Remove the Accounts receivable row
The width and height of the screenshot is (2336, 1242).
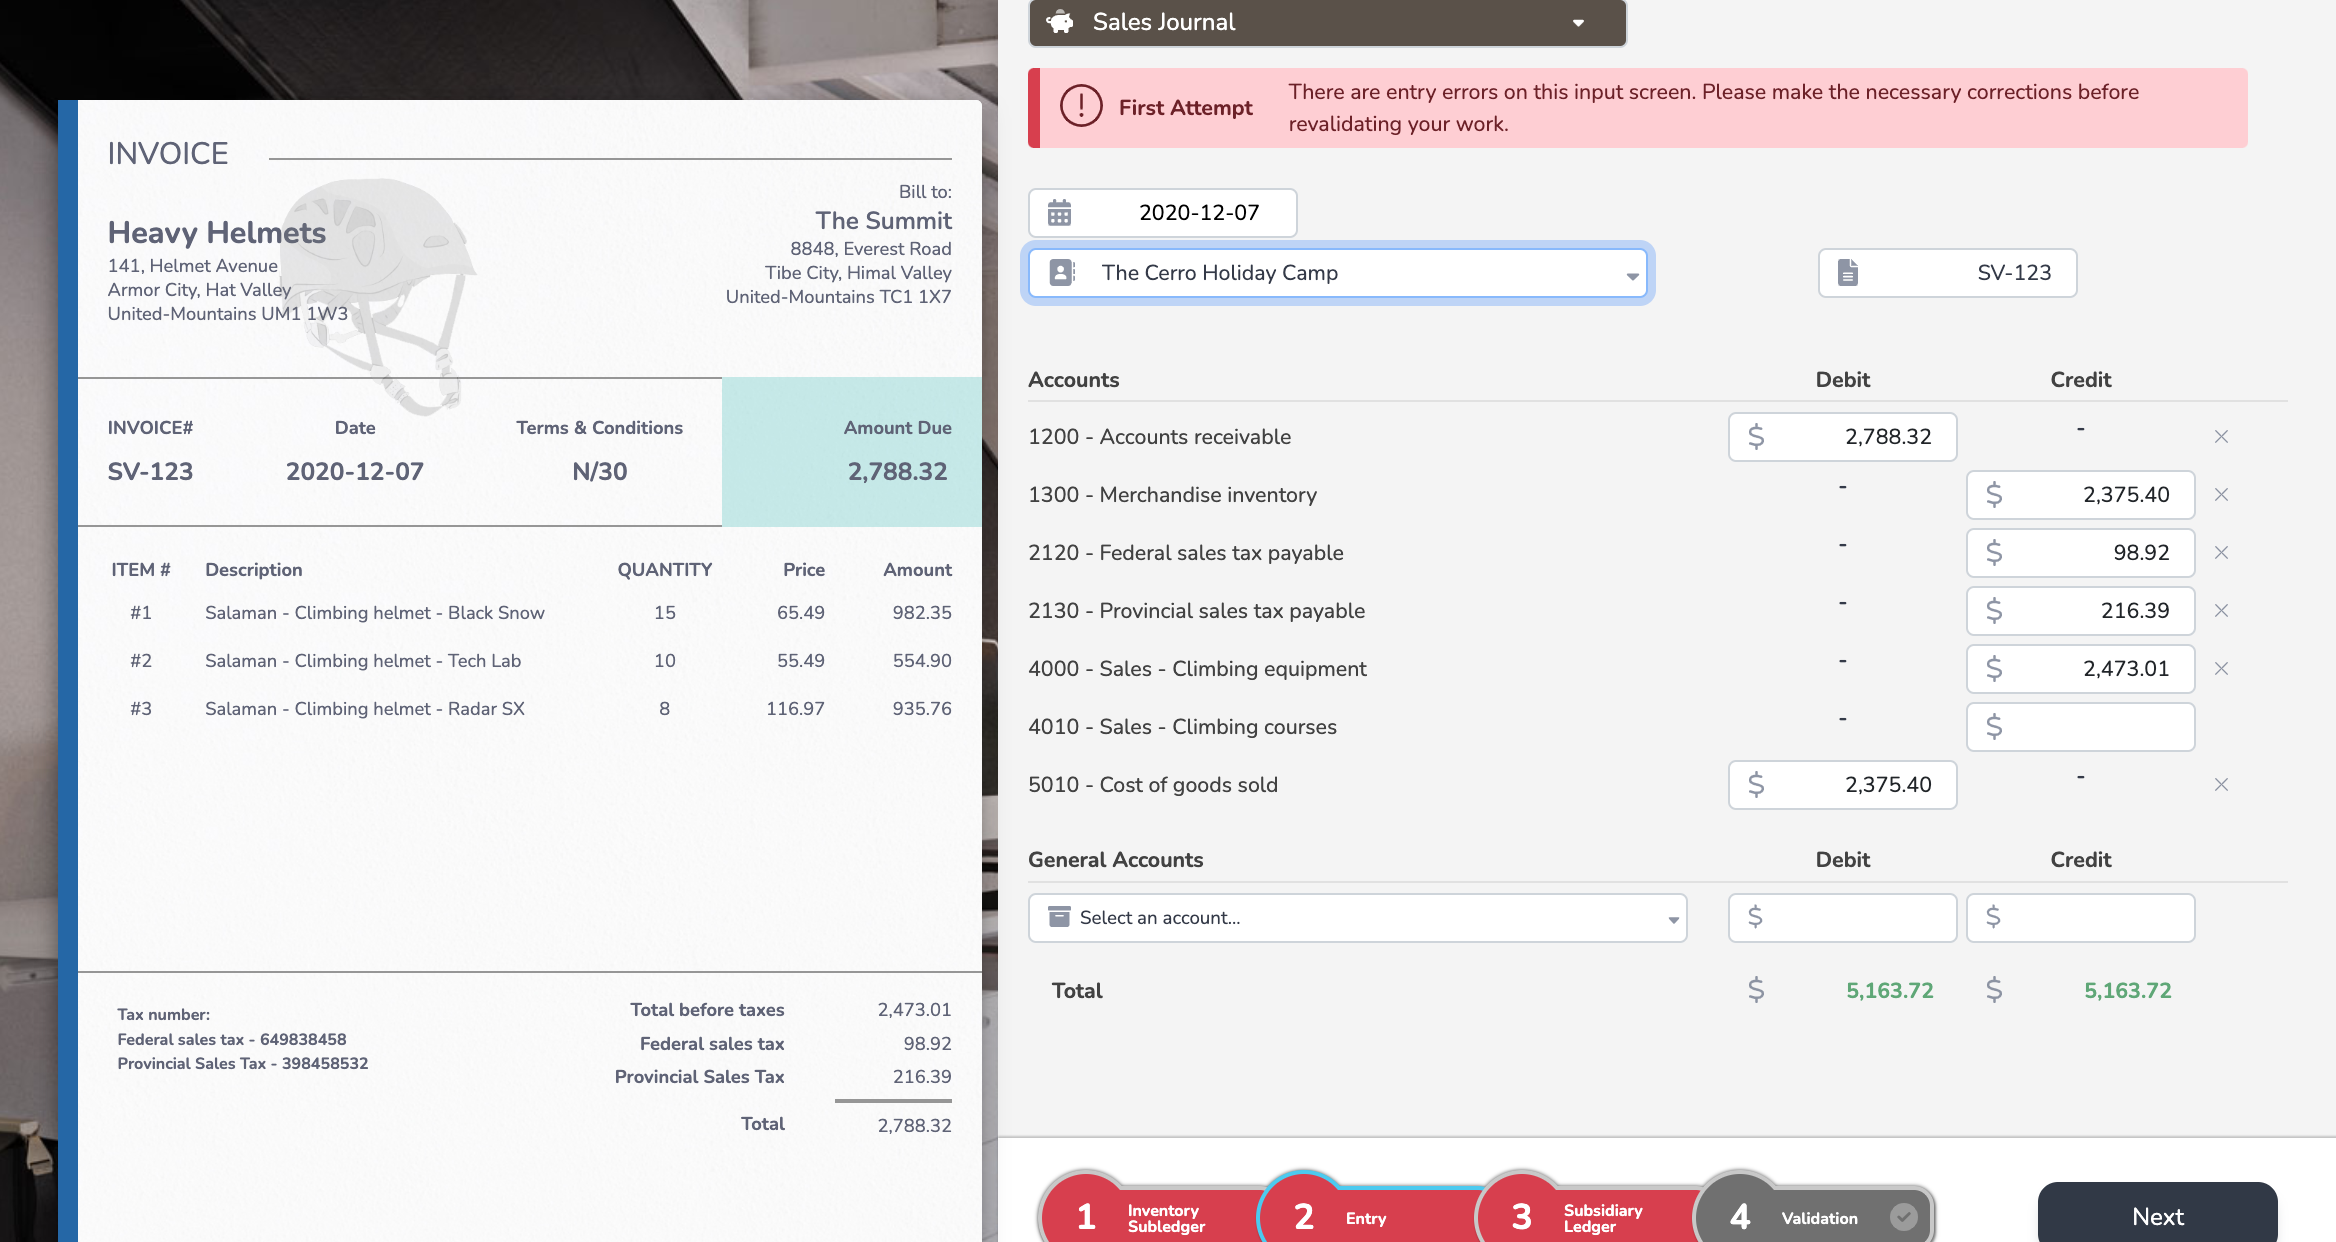[x=2221, y=437]
